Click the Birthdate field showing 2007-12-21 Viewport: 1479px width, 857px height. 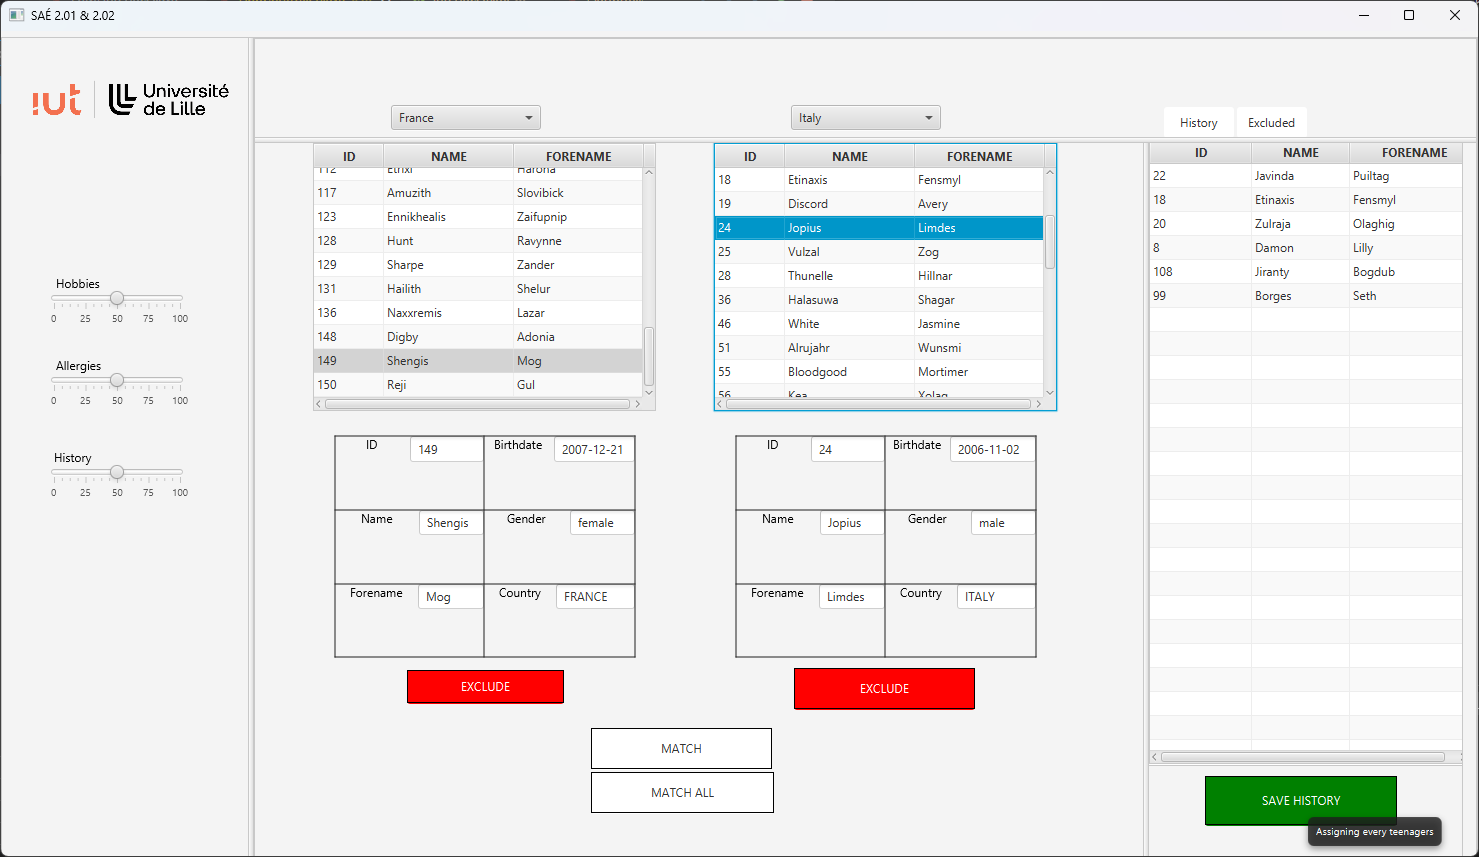(594, 449)
